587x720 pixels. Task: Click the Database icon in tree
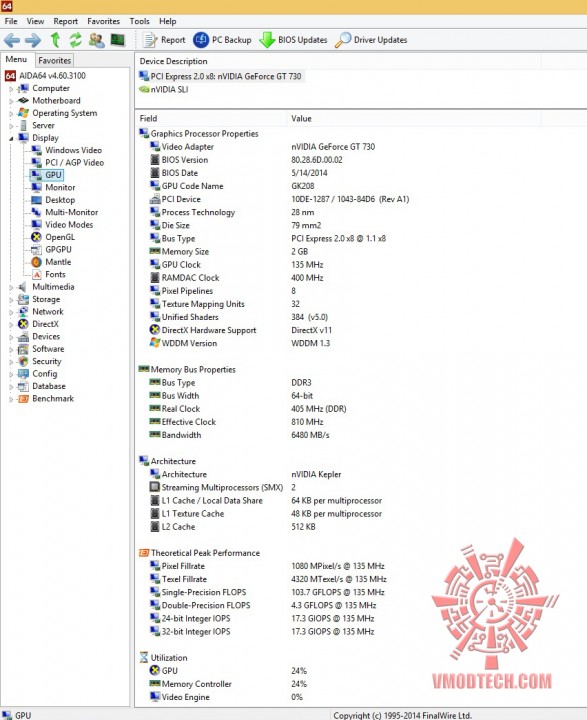click(23, 386)
